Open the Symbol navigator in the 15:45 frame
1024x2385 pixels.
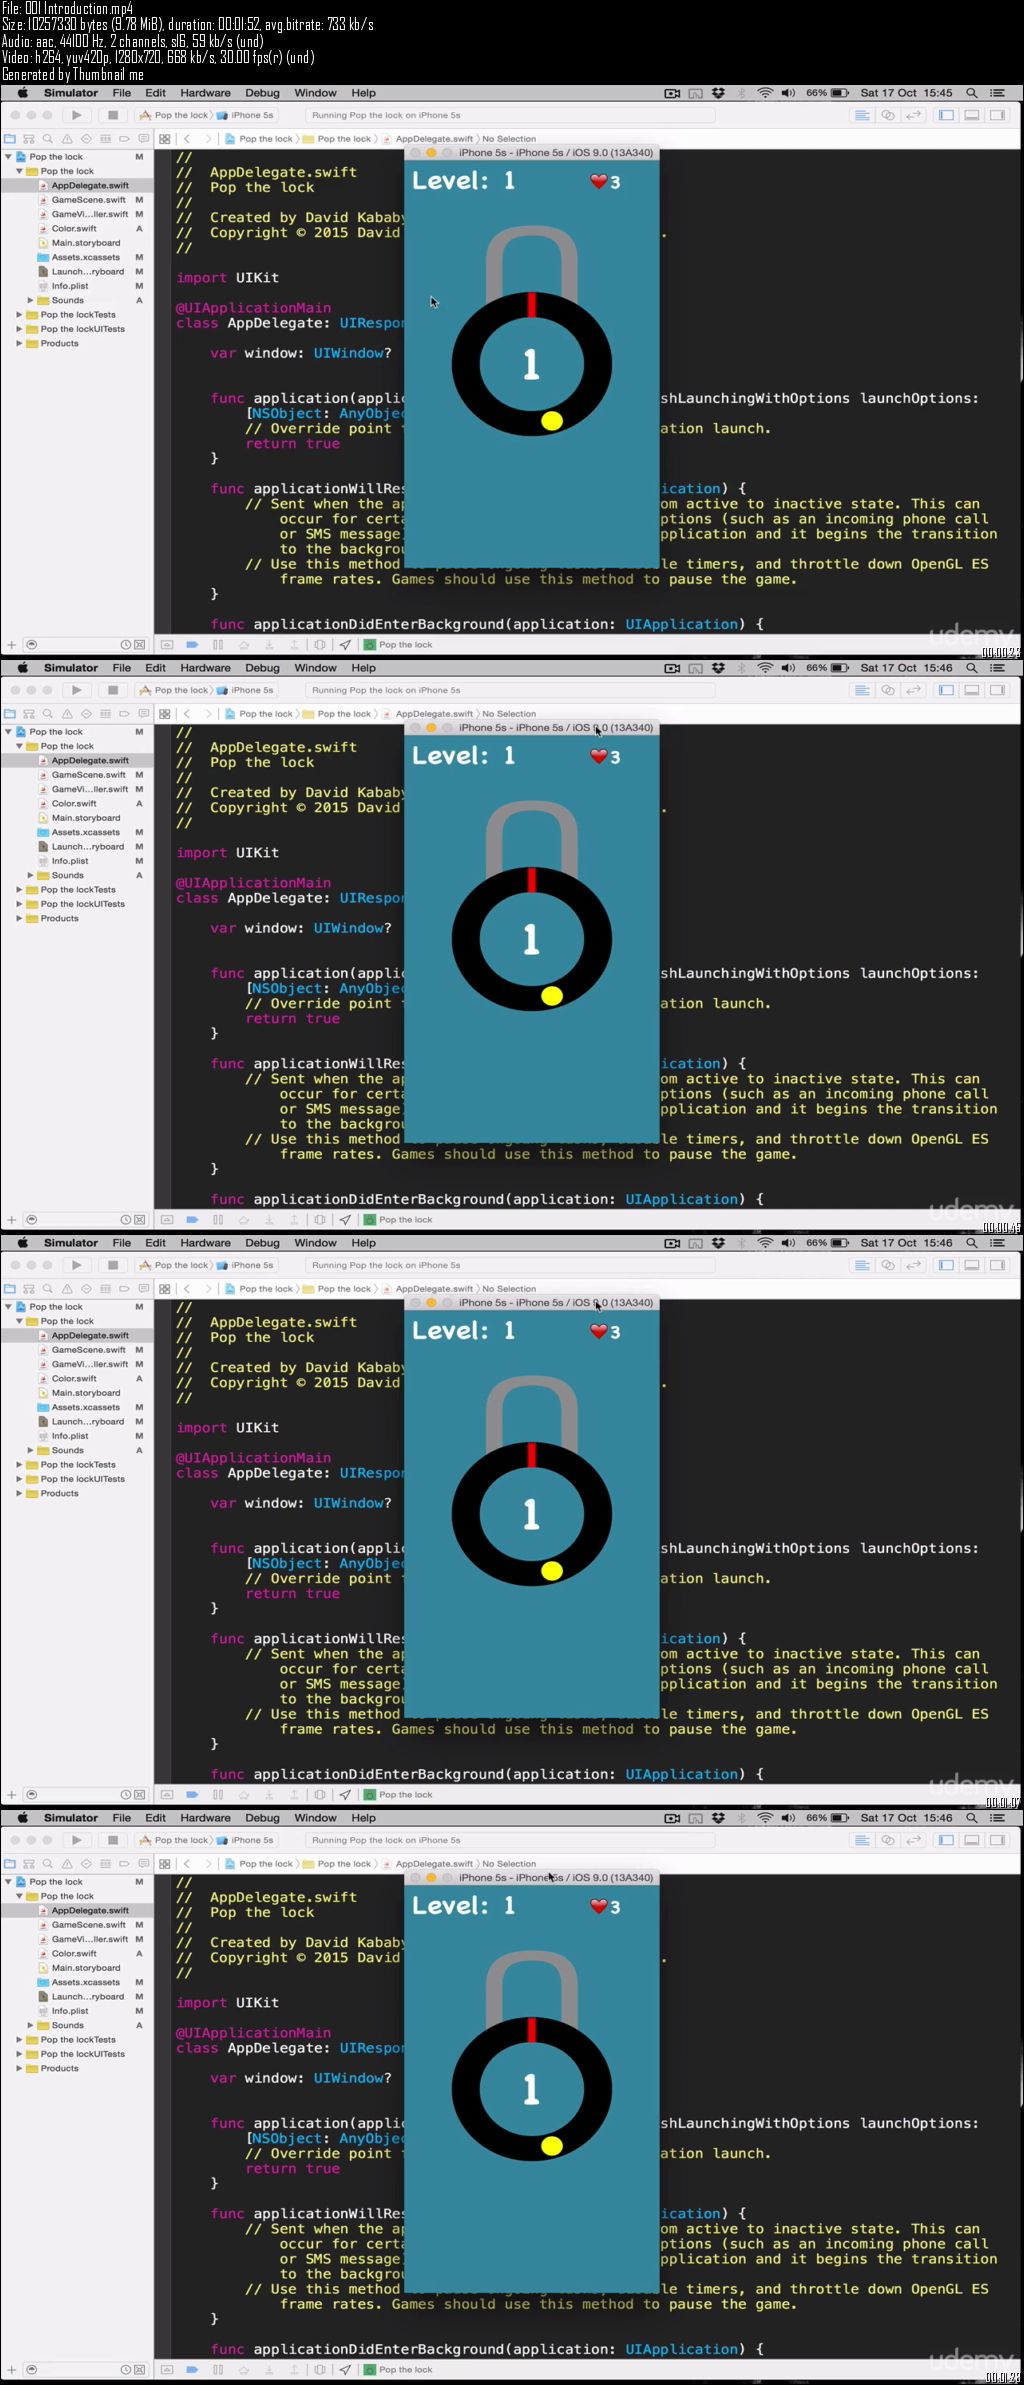(29, 139)
